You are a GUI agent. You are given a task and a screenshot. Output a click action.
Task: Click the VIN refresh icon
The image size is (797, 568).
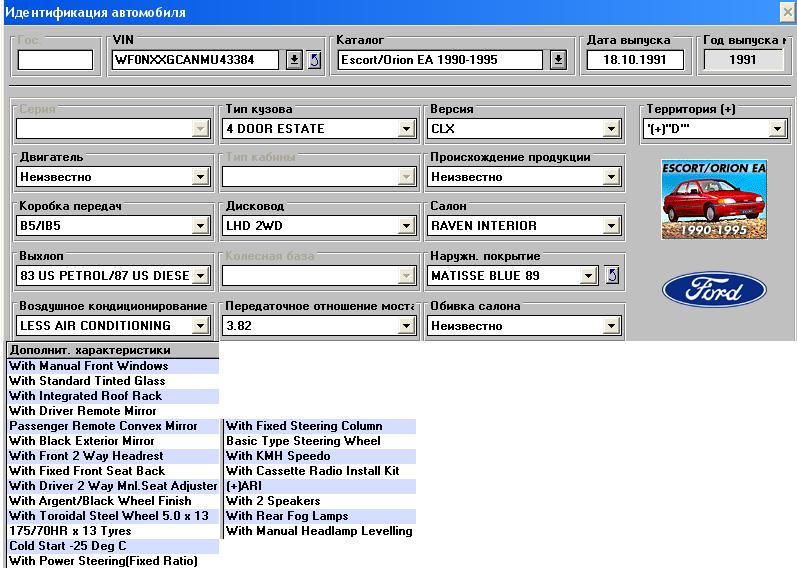coord(315,60)
